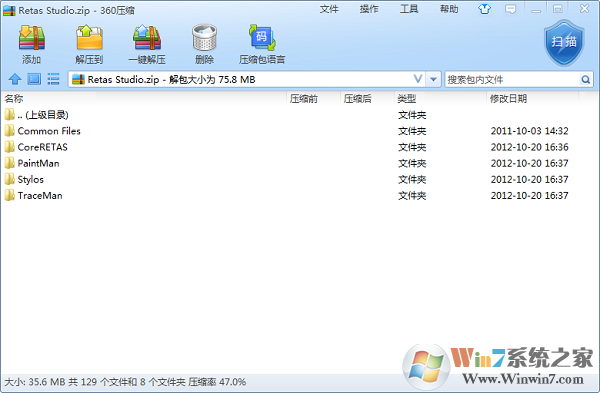Select the '.. (上级目录)' row text
The image size is (600, 393).
43,115
